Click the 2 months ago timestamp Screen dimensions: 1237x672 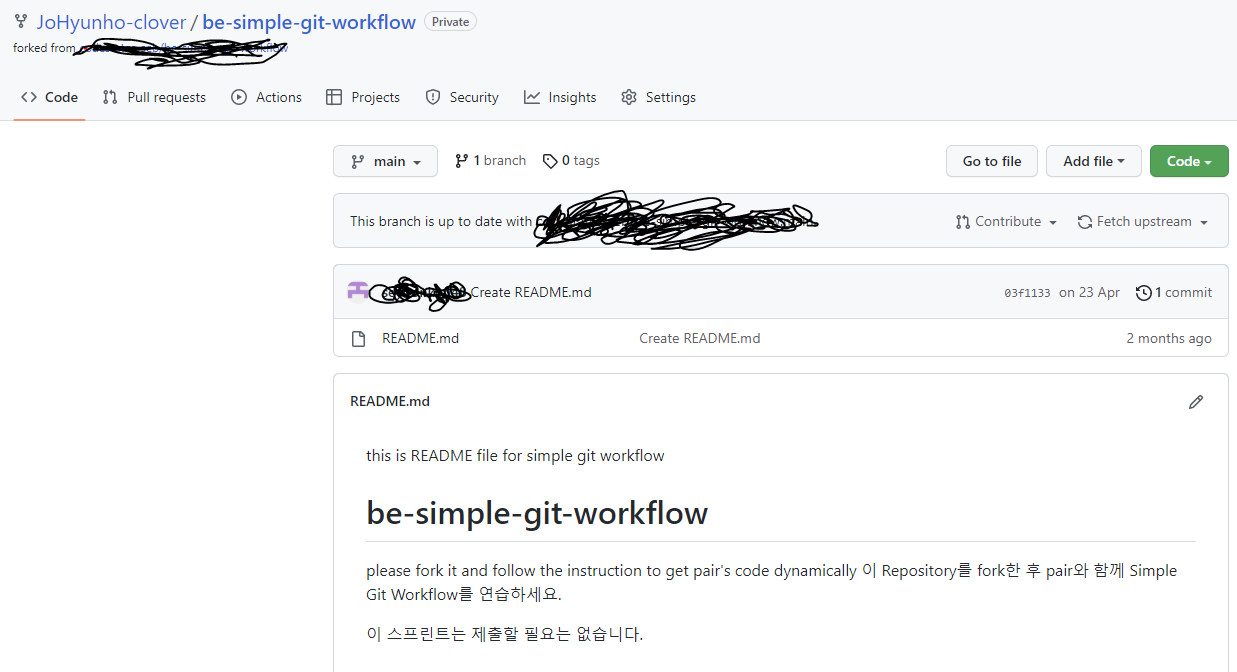[x=1169, y=338]
